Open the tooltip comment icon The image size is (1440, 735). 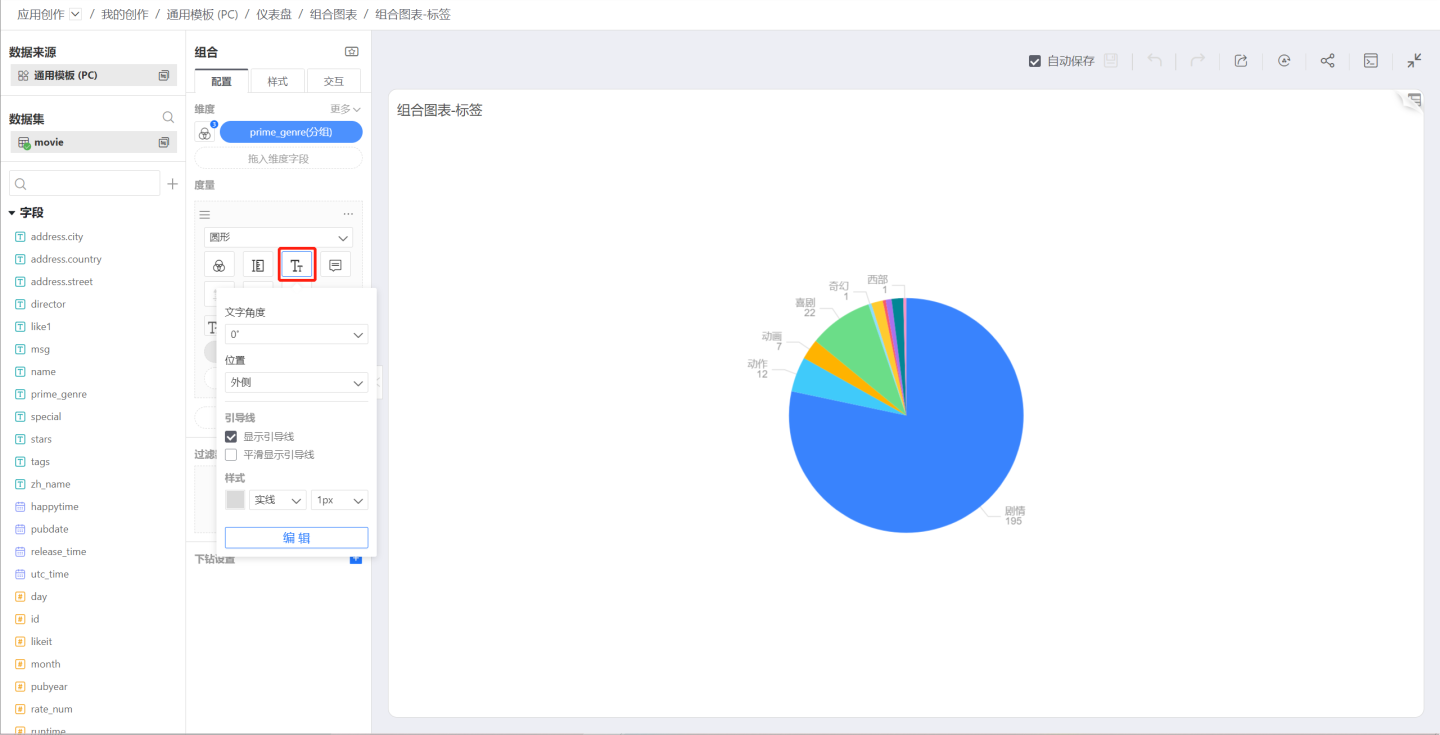(336, 265)
